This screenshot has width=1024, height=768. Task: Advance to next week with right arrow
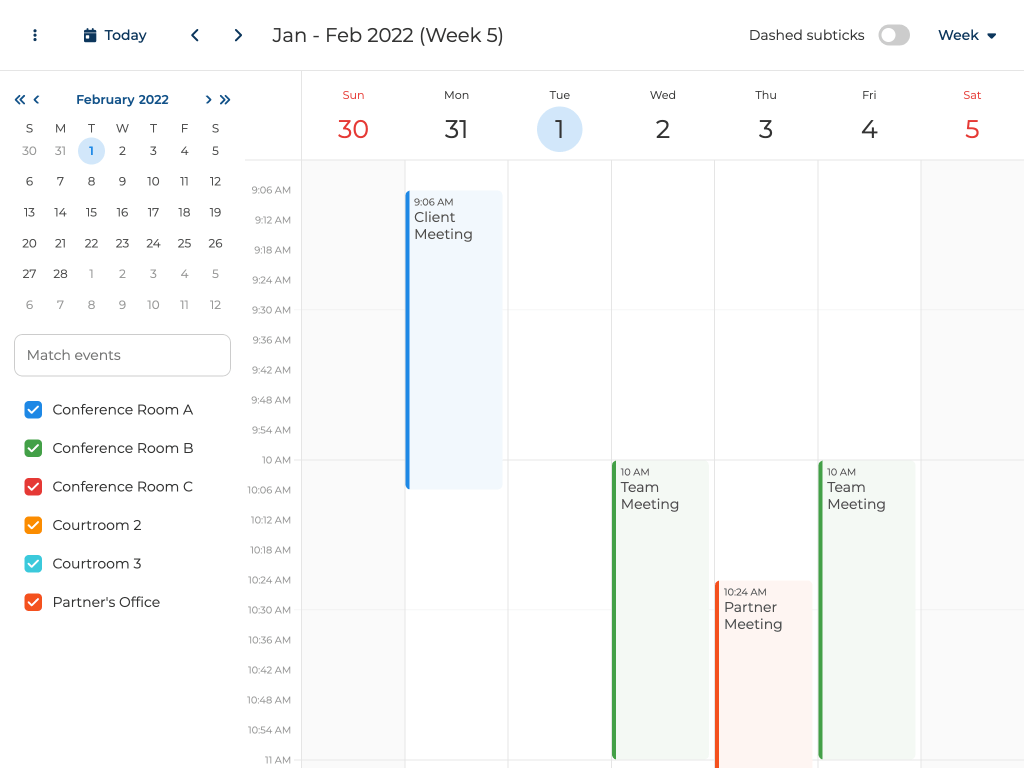click(238, 35)
